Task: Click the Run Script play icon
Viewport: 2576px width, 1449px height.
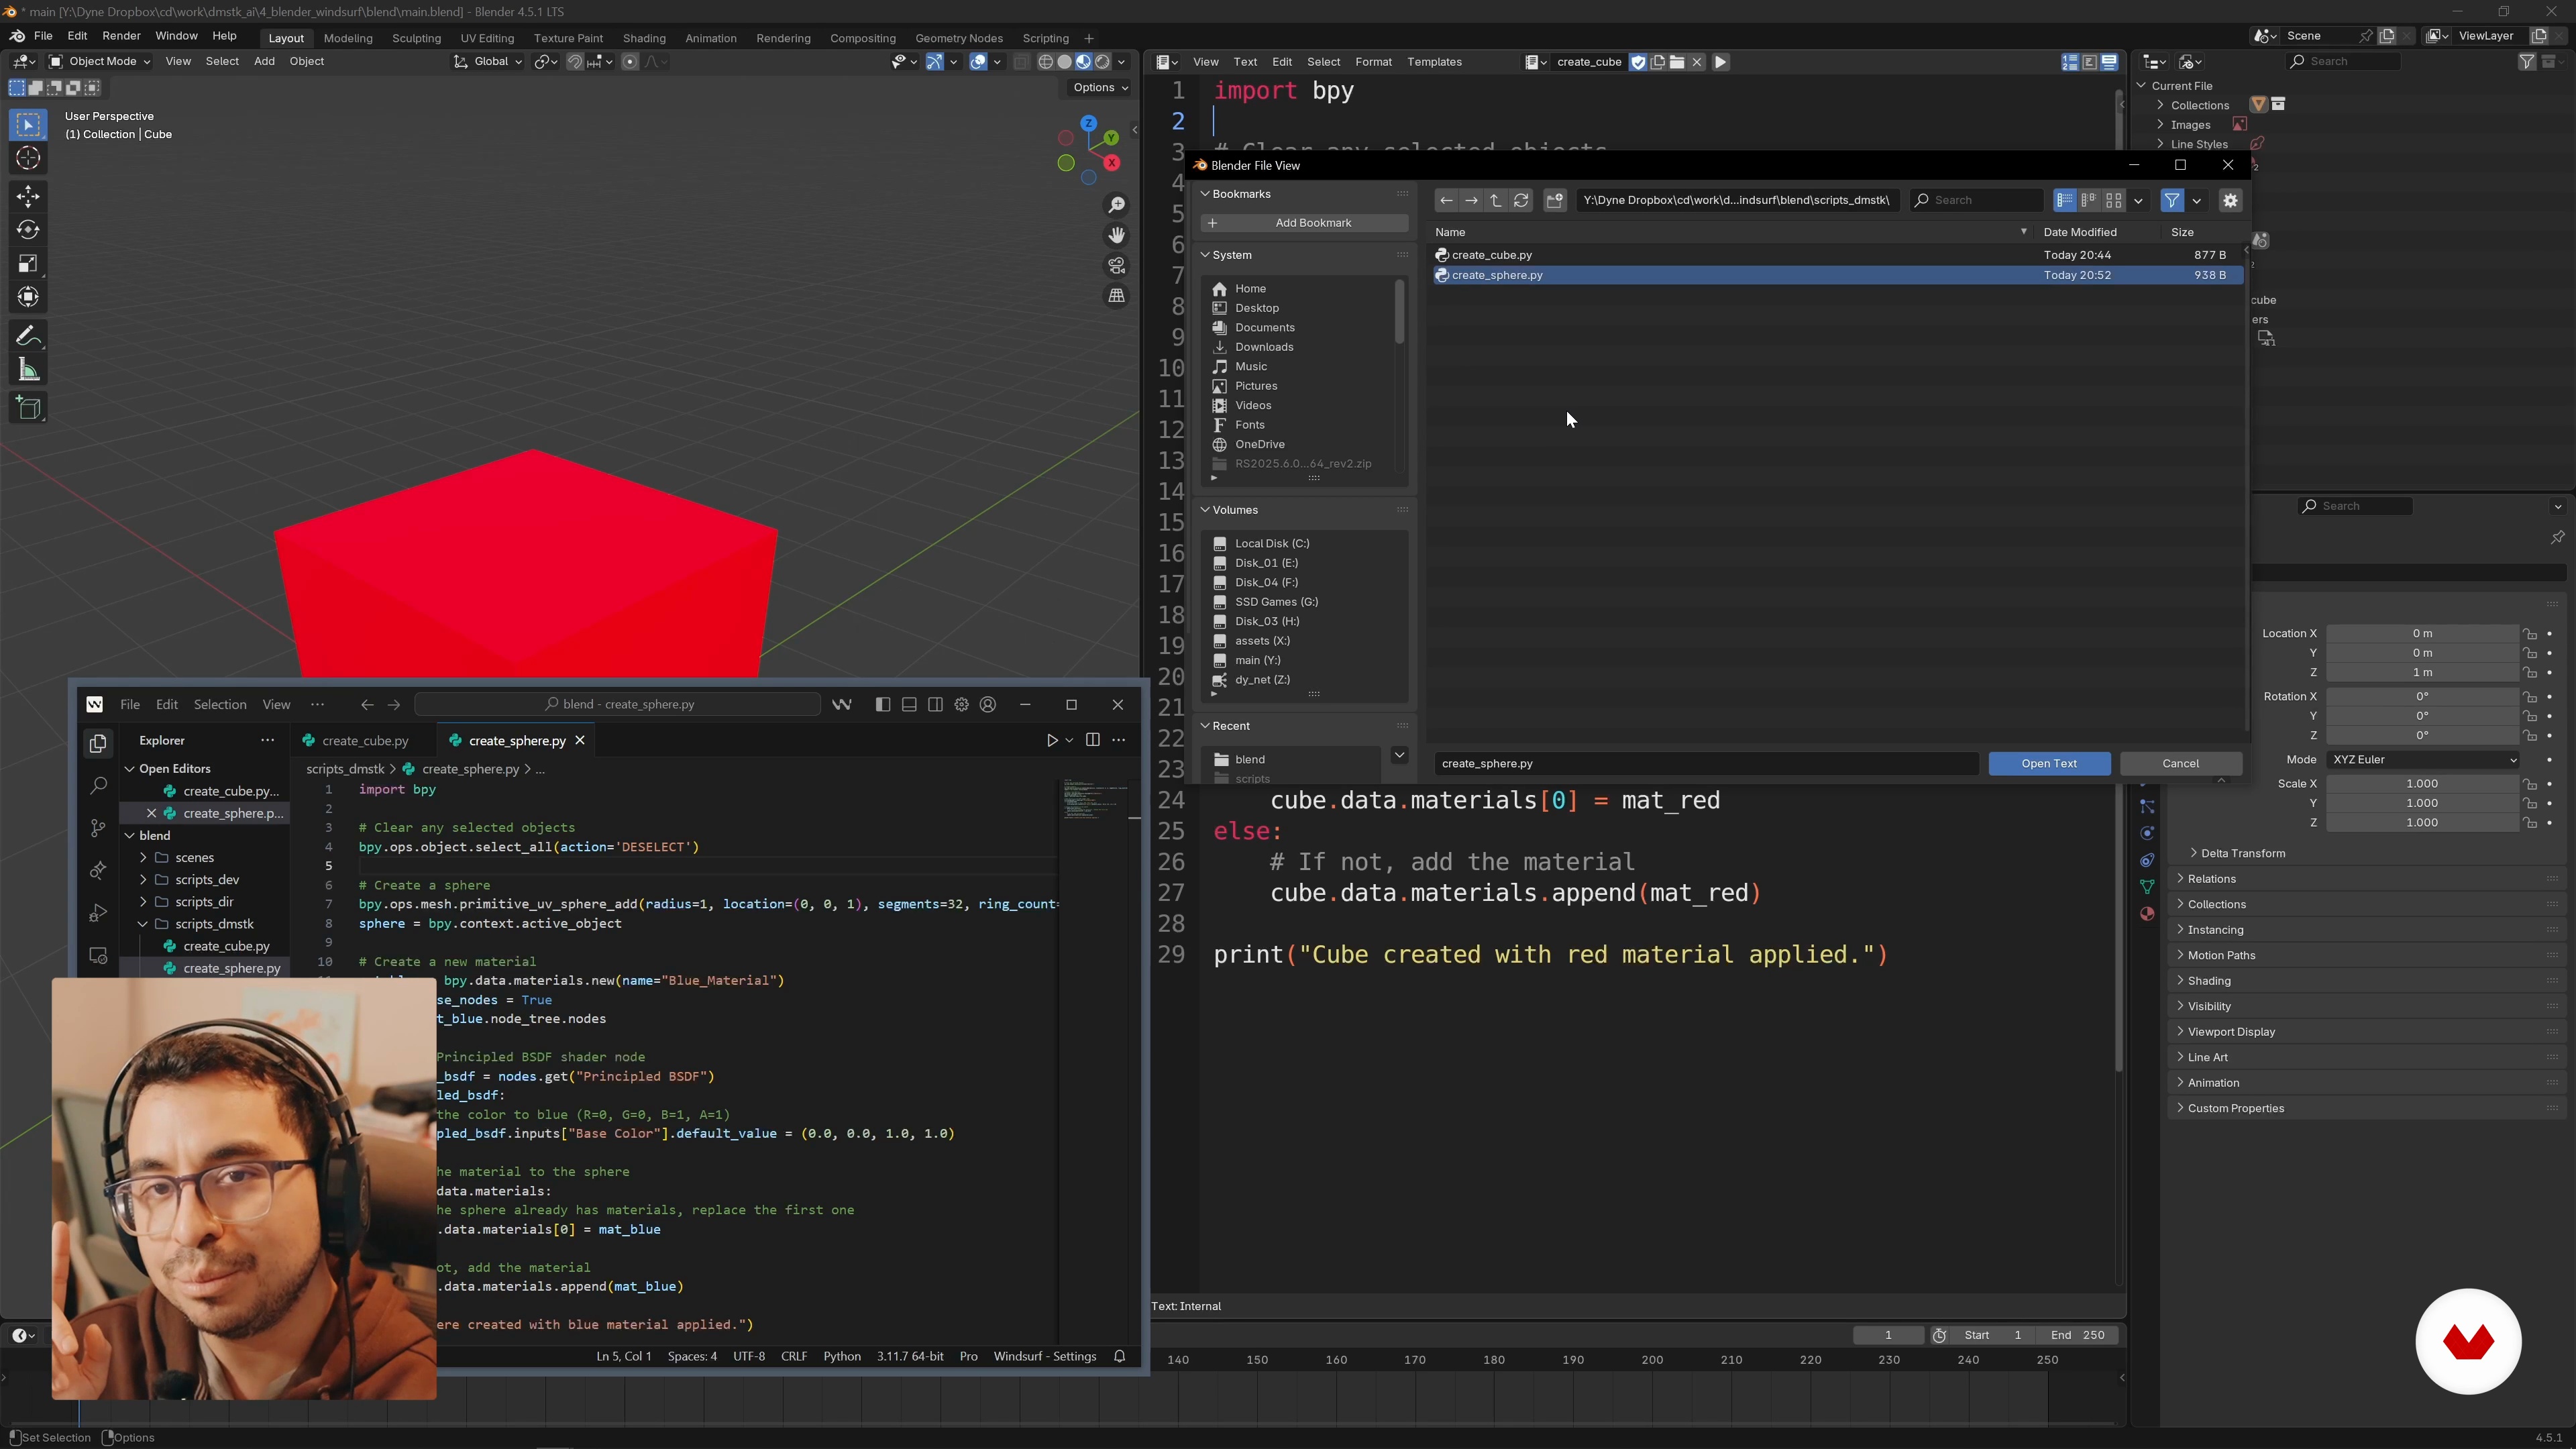Action: click(1720, 62)
